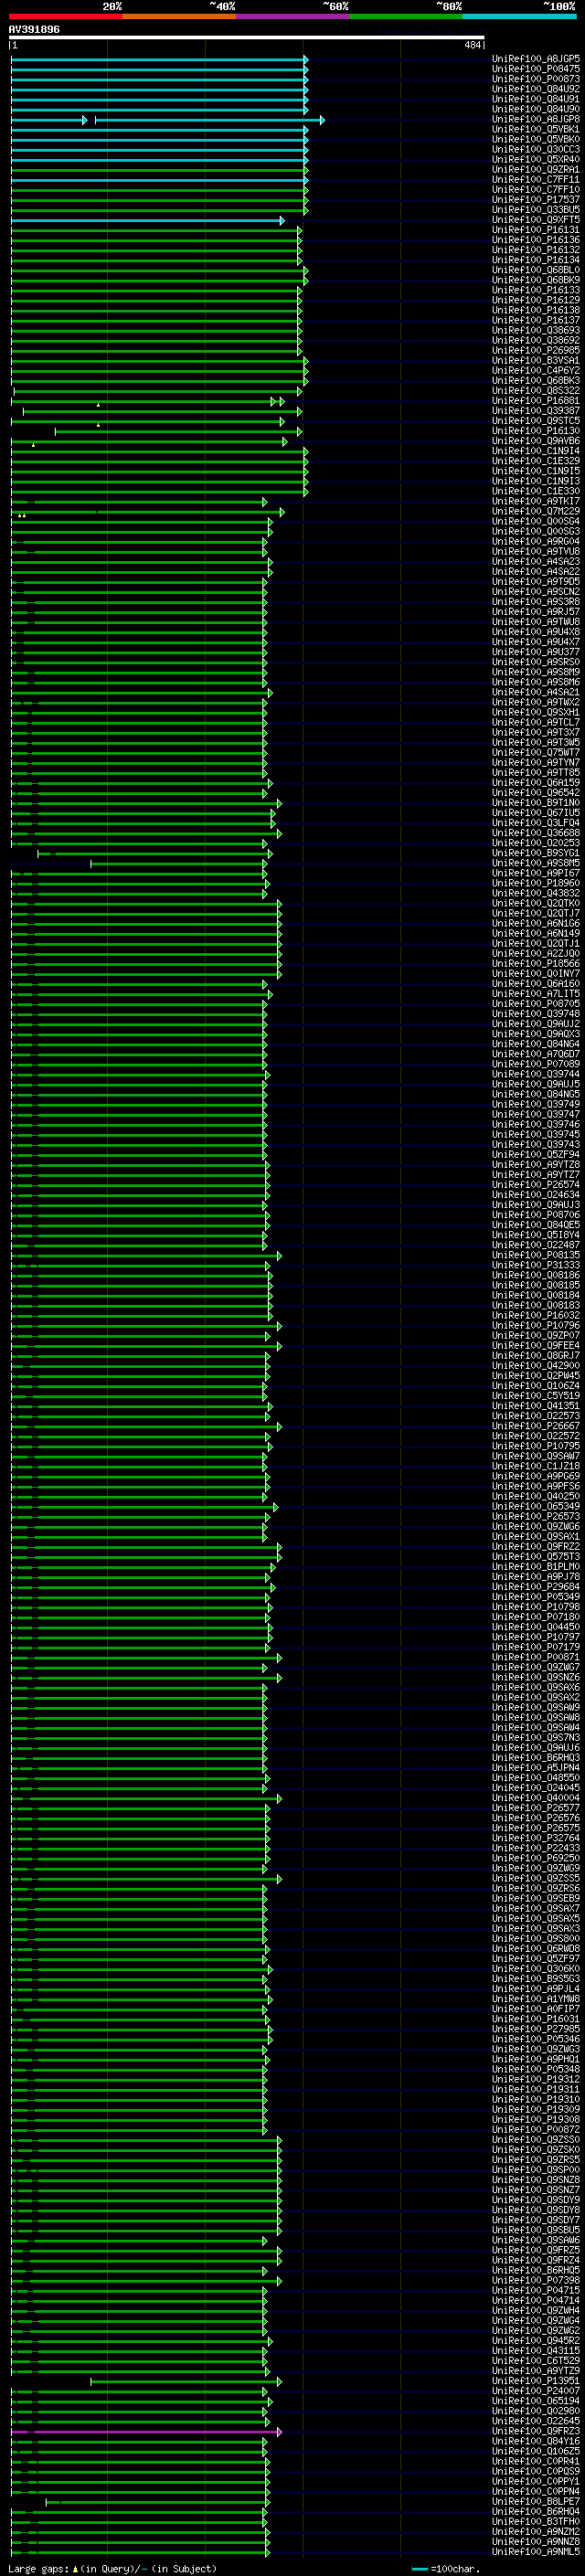
Task: Select the UniRef100_P07089 label
Action: (x=535, y=1064)
